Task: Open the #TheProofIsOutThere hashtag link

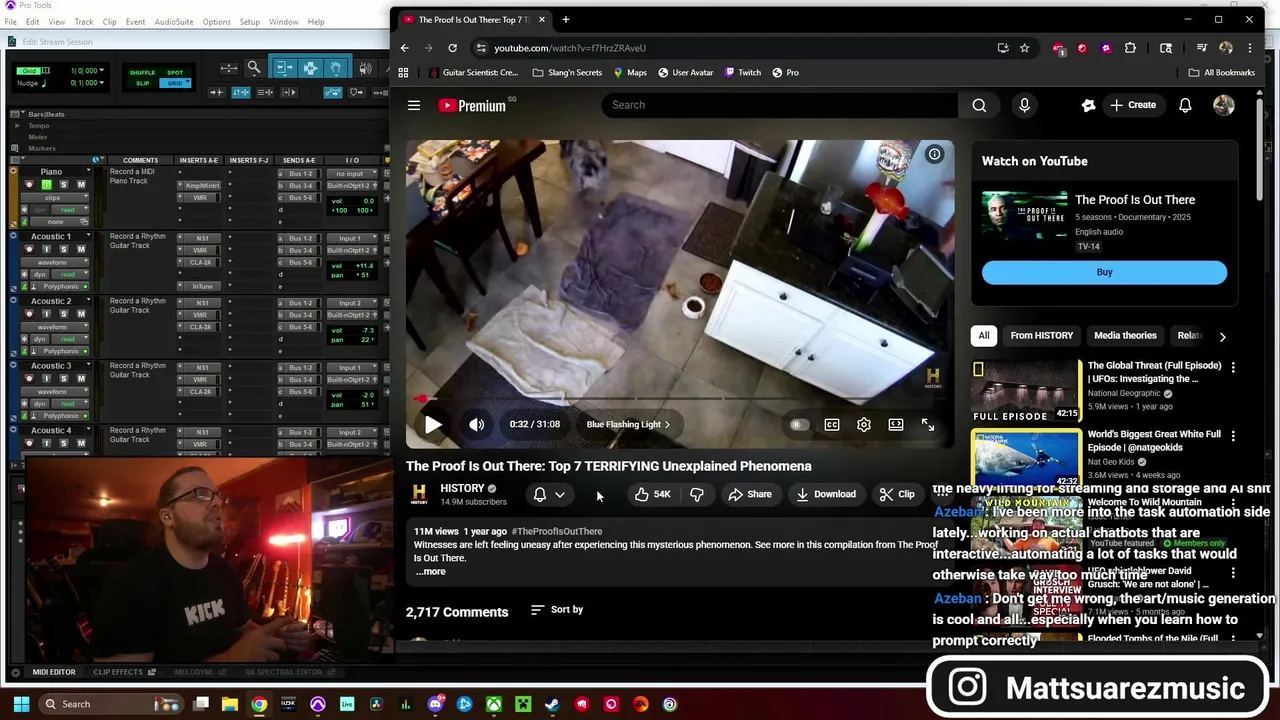Action: 557,531
